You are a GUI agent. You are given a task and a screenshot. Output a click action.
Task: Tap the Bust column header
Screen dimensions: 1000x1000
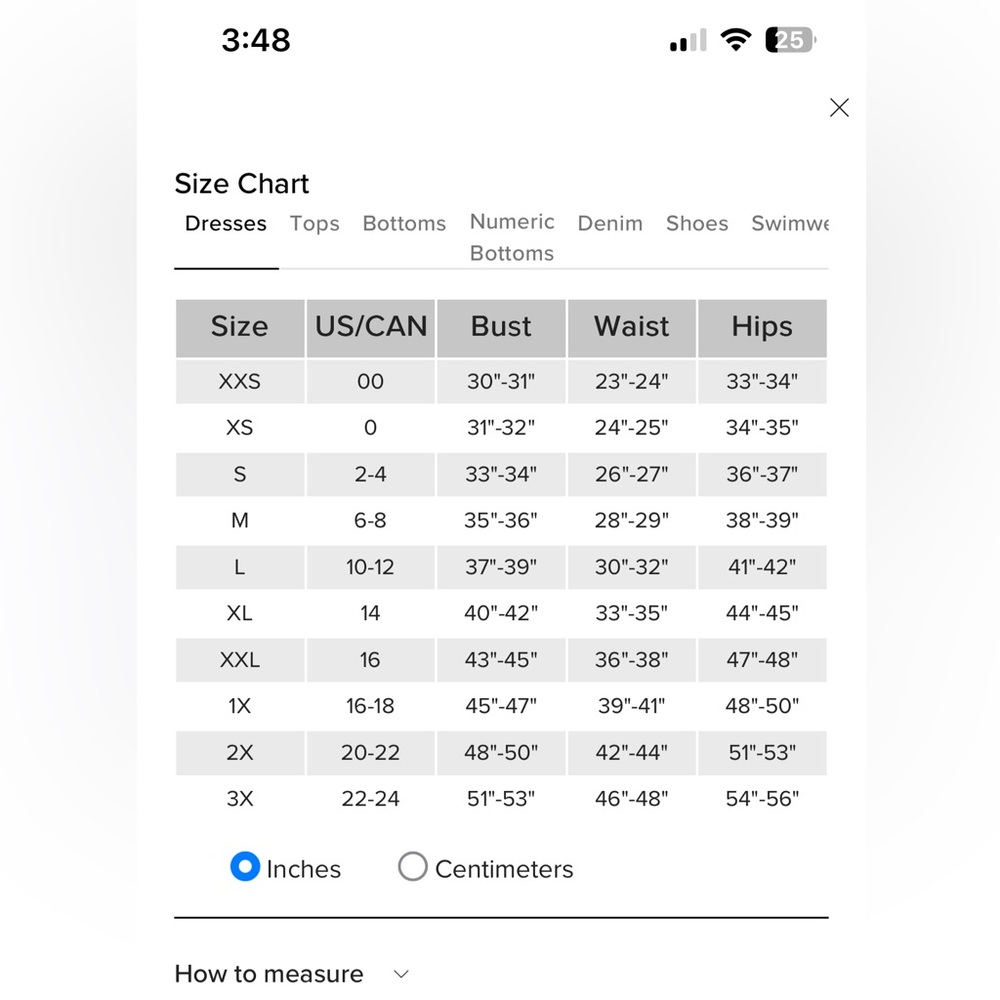[501, 328]
